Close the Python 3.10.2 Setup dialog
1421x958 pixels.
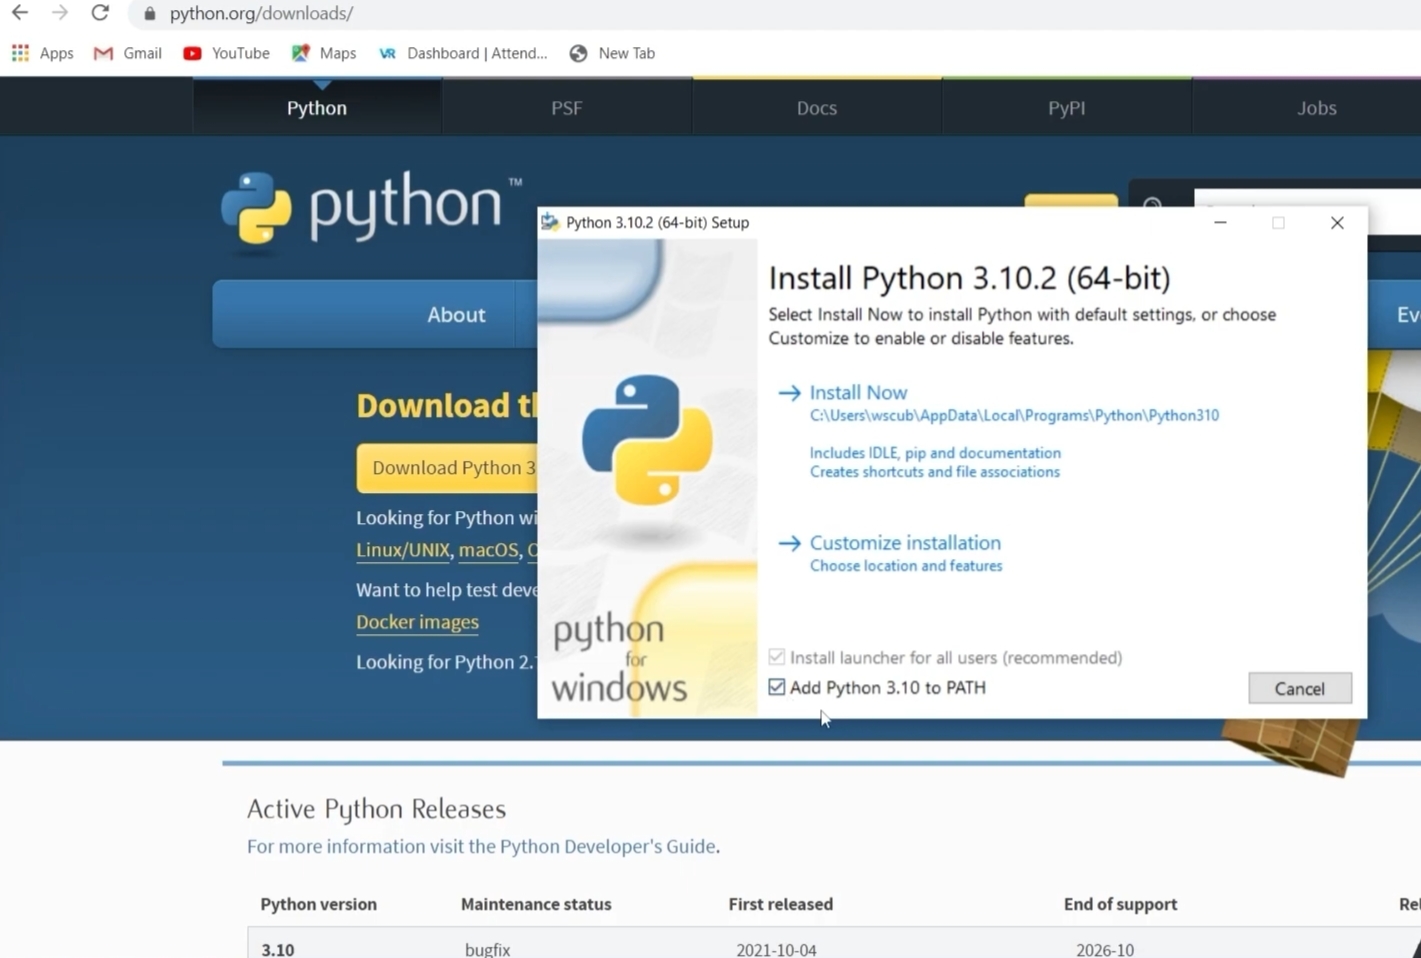(1337, 222)
